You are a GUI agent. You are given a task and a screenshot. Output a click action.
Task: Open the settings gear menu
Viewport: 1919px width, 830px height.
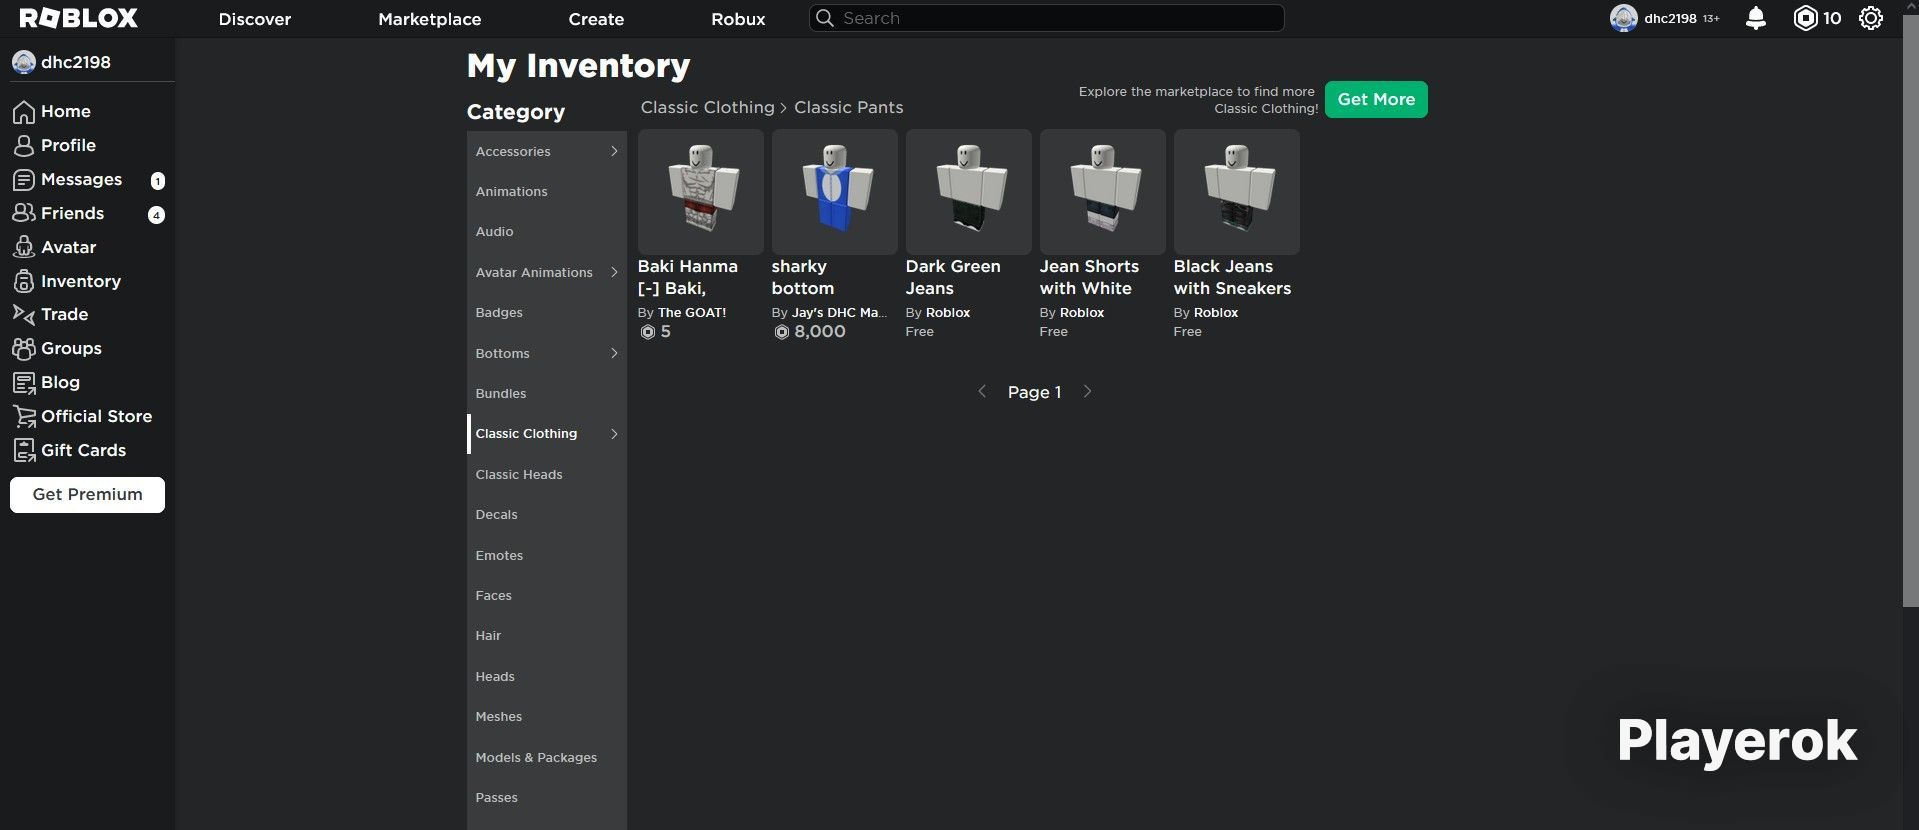pos(1870,18)
